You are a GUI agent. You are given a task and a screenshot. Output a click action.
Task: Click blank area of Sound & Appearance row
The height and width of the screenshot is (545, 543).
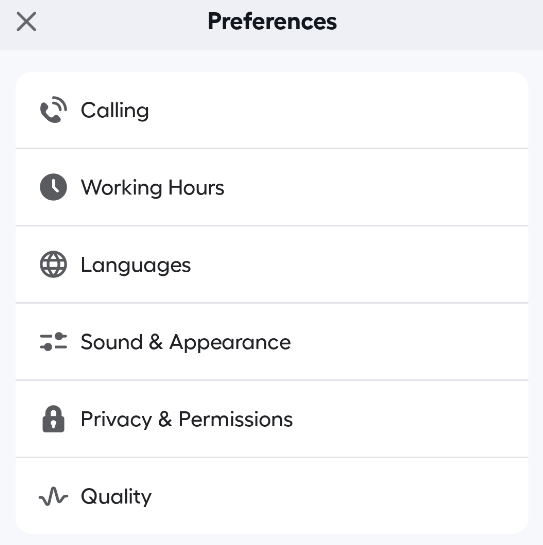410,342
